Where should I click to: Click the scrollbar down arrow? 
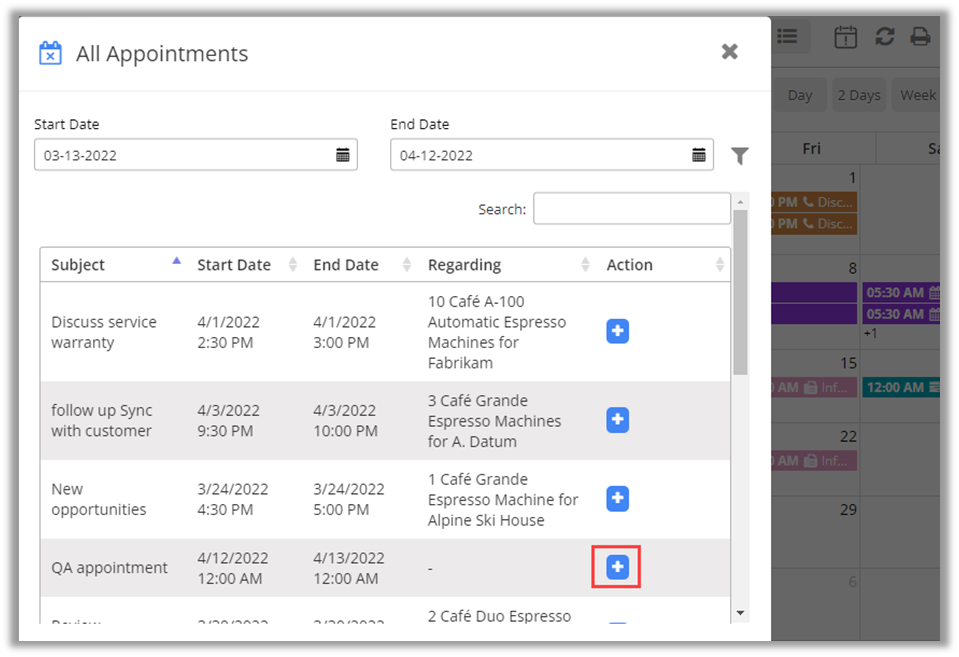coord(740,612)
